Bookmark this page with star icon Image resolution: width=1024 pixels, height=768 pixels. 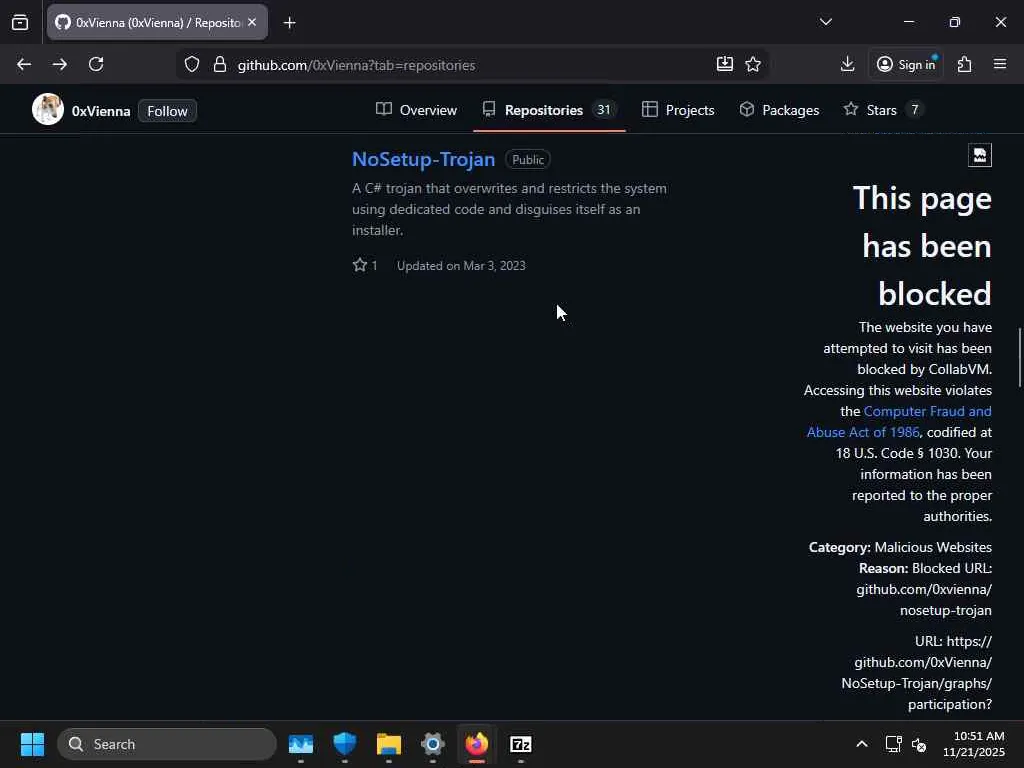click(x=753, y=64)
